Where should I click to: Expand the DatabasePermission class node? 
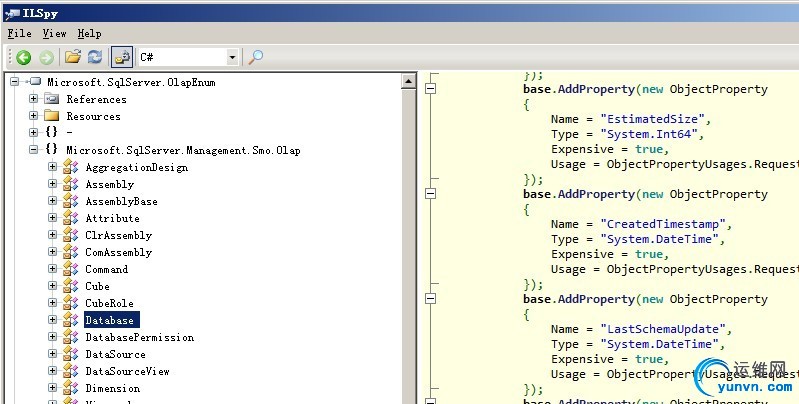(52, 336)
